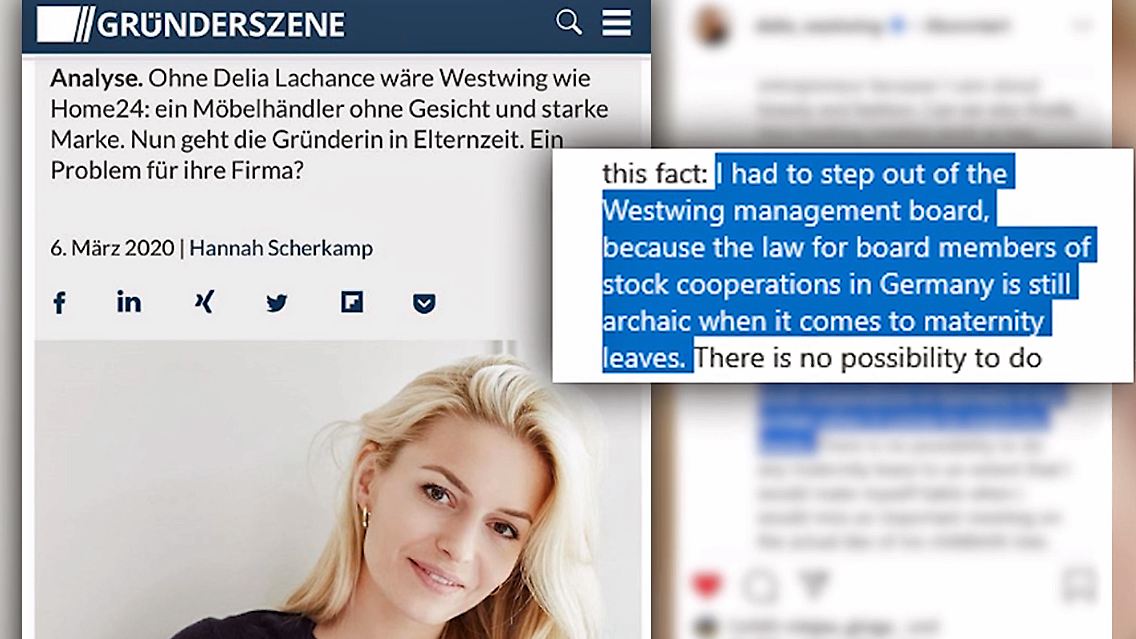The width and height of the screenshot is (1136, 639).
Task: Bookmark the Instagram post
Action: click(x=1079, y=584)
